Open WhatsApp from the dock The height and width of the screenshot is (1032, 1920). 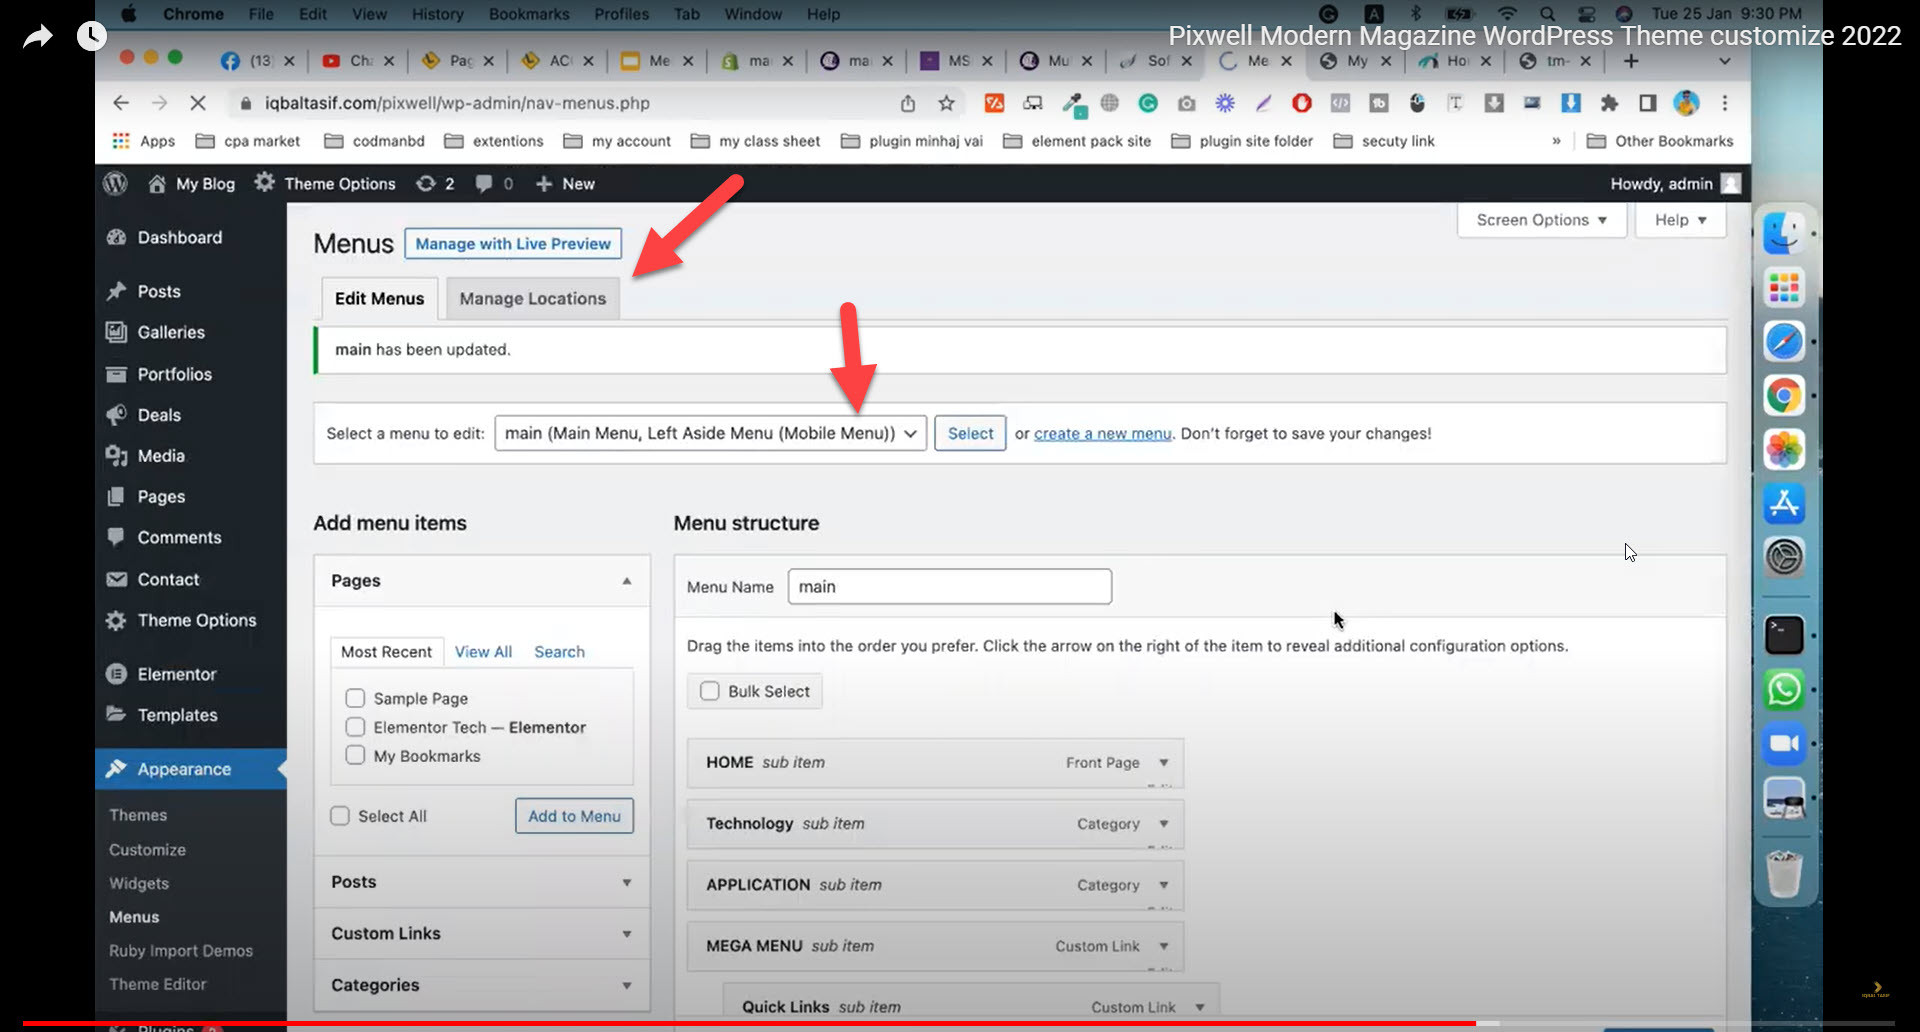tap(1784, 690)
